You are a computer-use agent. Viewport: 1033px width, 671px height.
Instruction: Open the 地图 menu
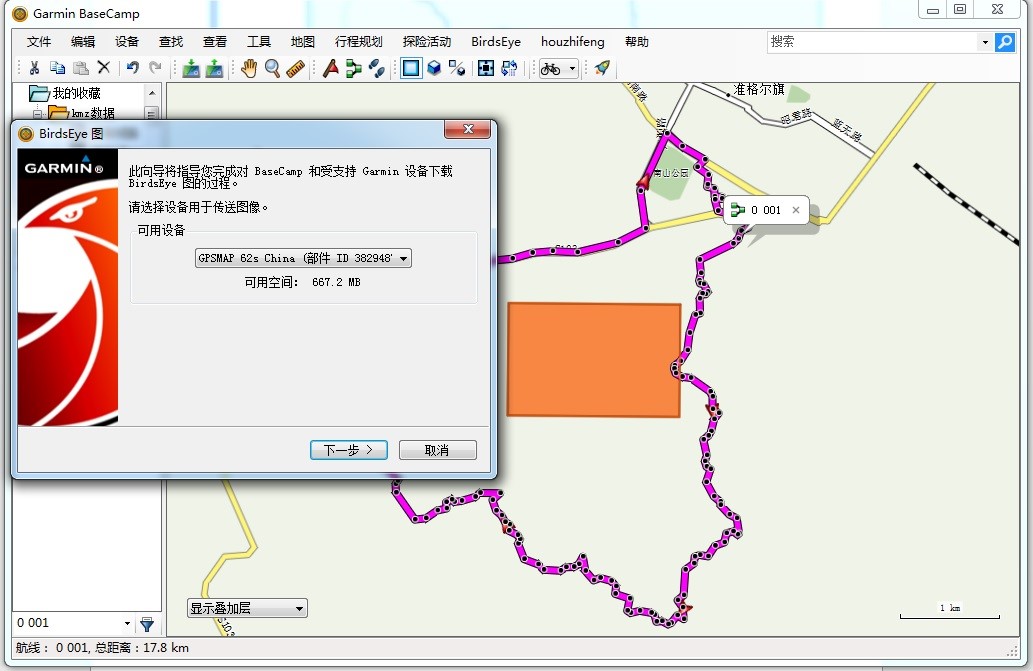[303, 41]
